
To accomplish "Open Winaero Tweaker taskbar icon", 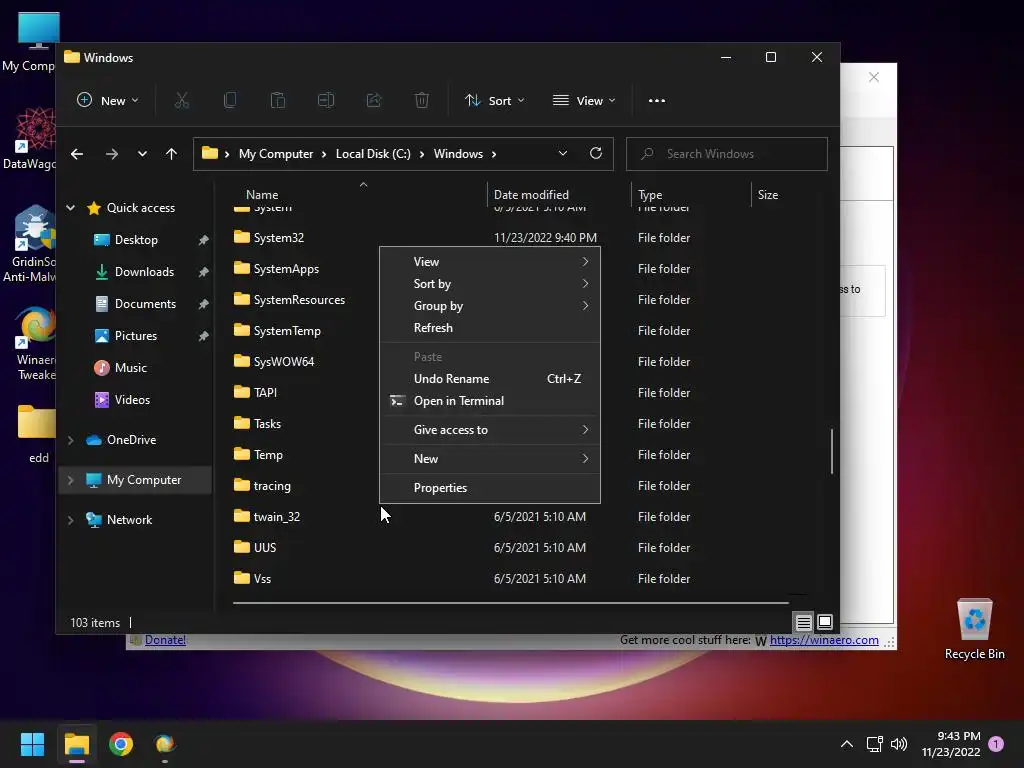I will click(x=165, y=744).
